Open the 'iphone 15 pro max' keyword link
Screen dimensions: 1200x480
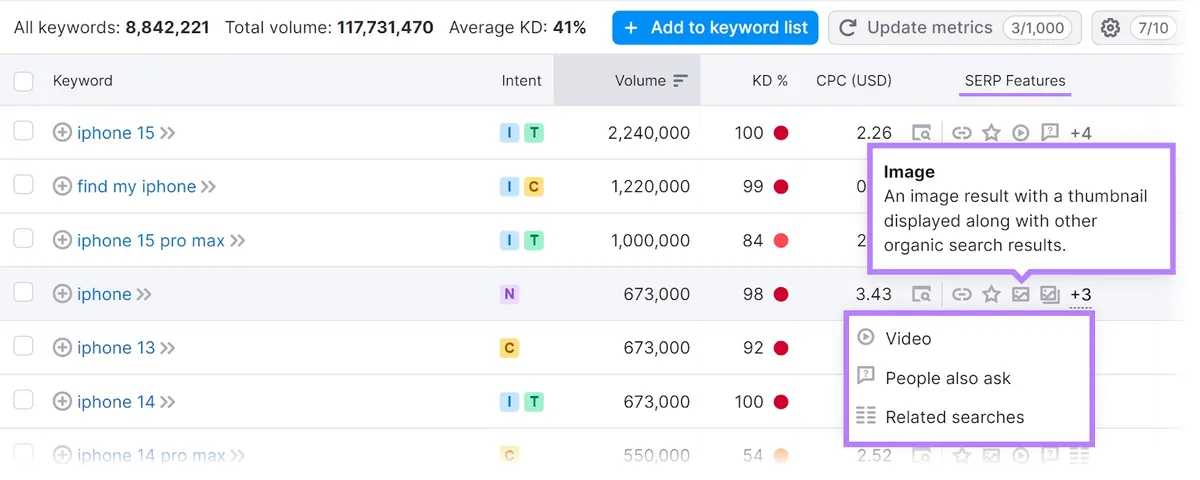(x=151, y=240)
